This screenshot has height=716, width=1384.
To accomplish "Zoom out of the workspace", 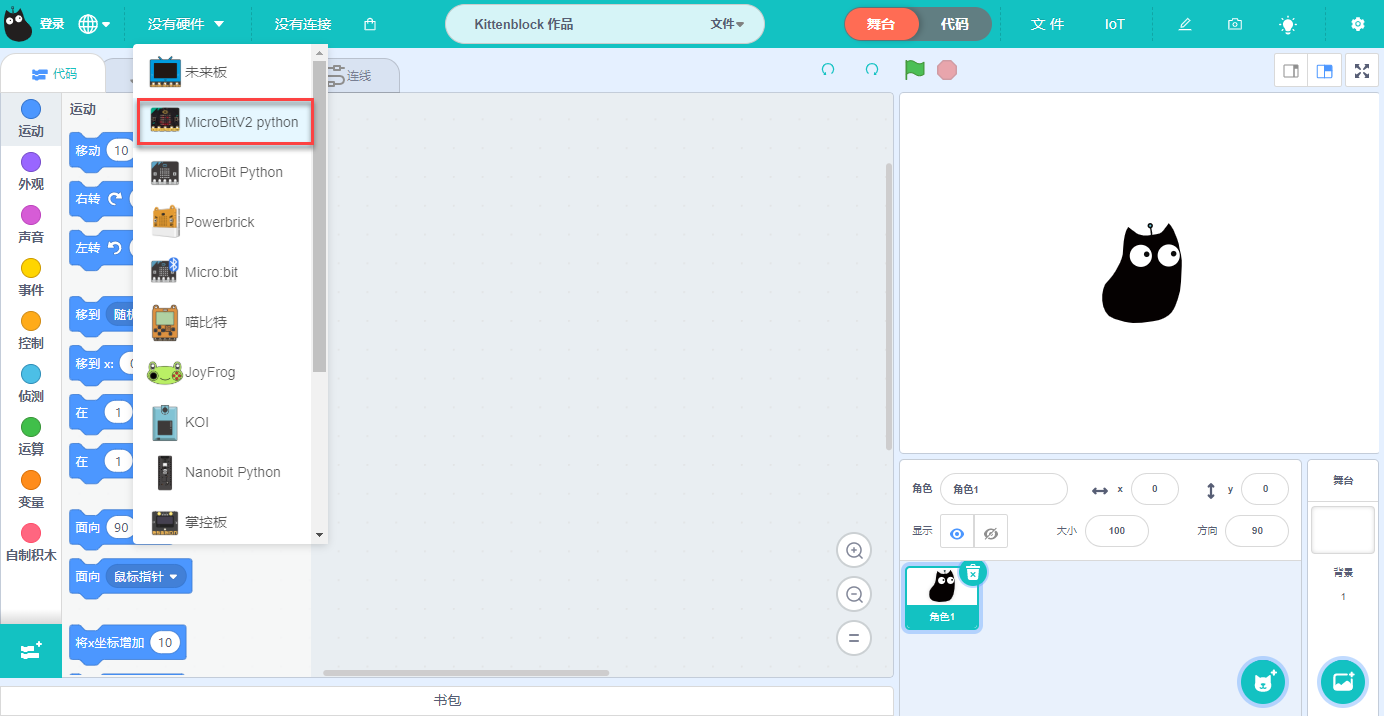I will [854, 594].
